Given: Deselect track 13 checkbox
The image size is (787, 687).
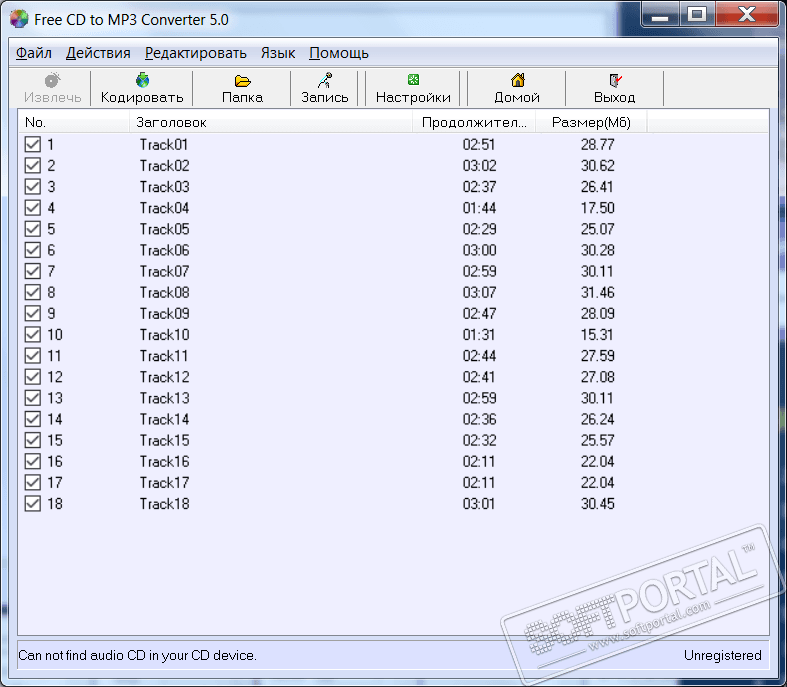Looking at the screenshot, I should click(33, 397).
